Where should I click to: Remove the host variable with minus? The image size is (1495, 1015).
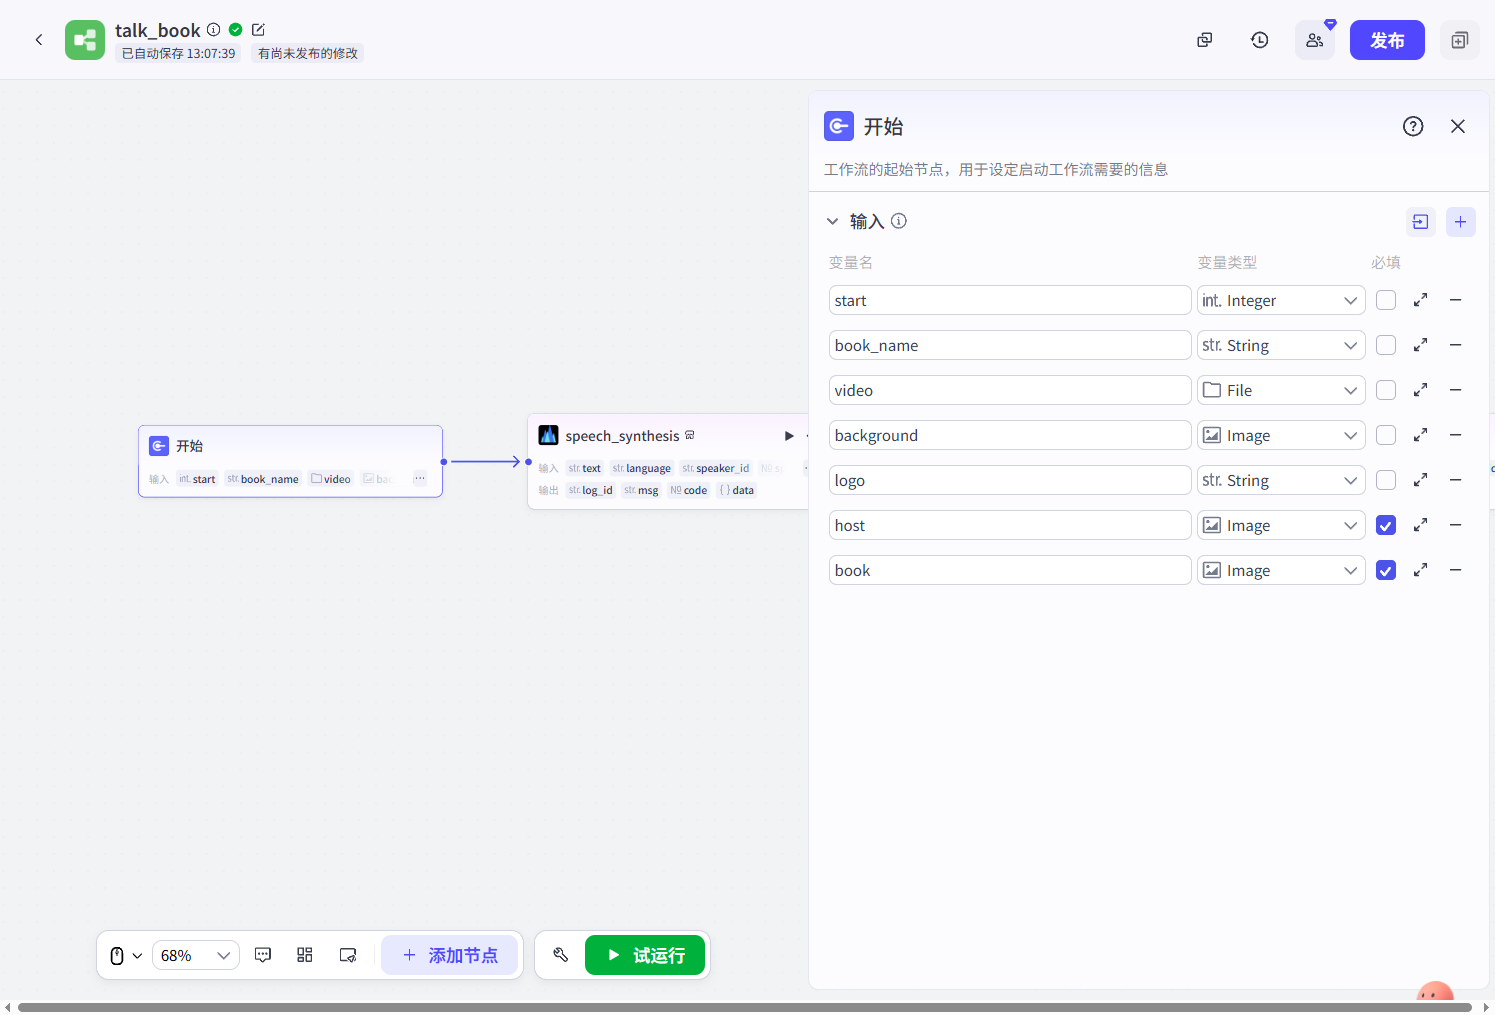[x=1456, y=525]
